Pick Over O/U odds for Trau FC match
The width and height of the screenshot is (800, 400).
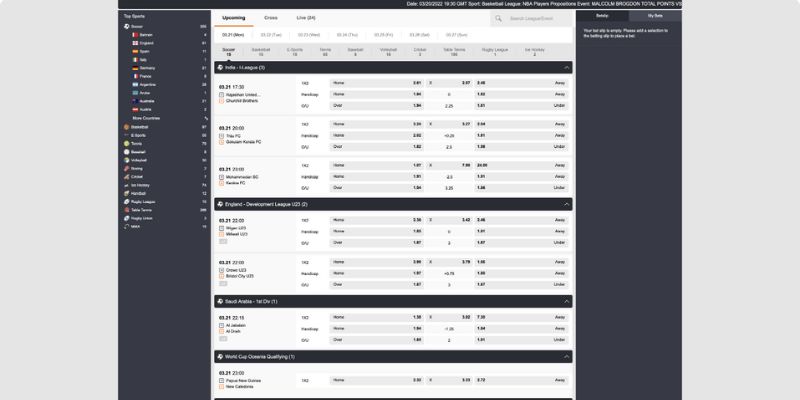click(x=377, y=146)
